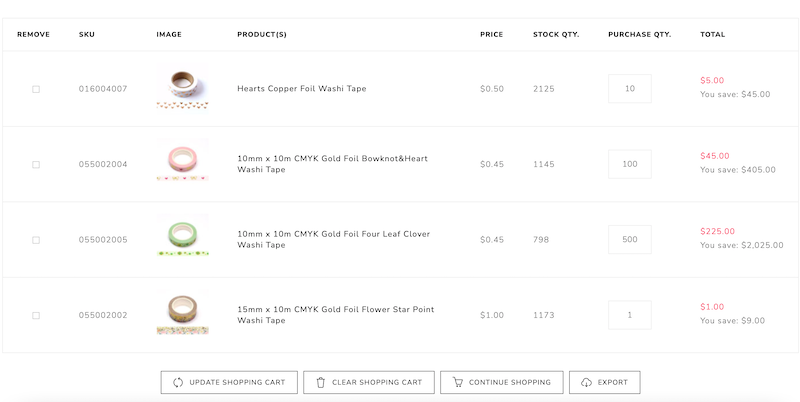Edit purchase quantity field showing 10

(x=630, y=89)
